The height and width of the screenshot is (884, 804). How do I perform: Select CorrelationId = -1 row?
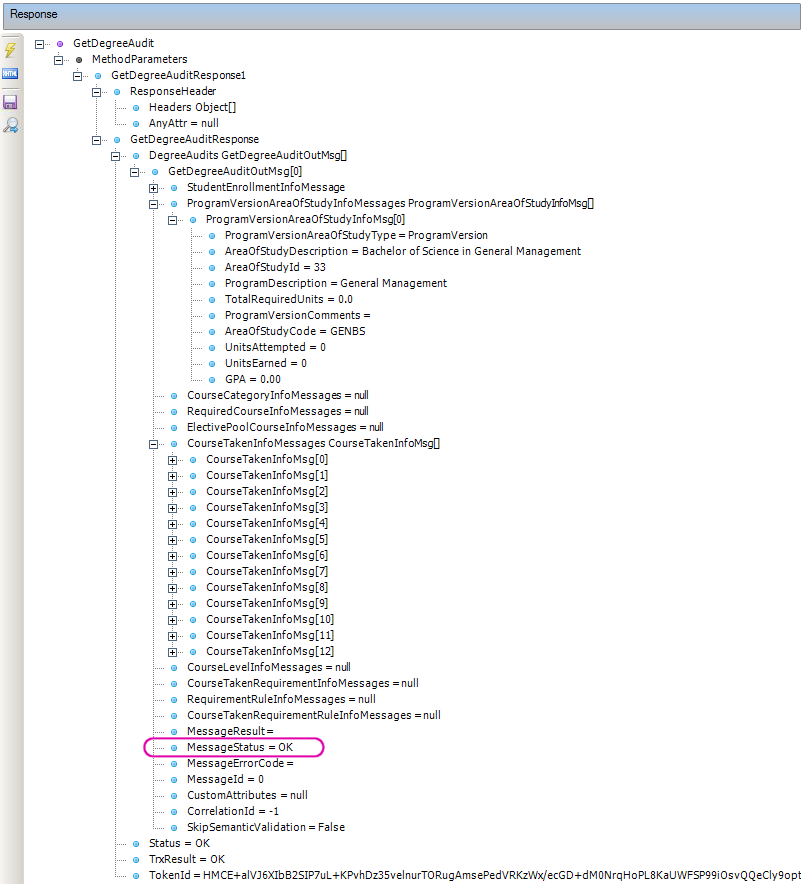click(x=233, y=811)
